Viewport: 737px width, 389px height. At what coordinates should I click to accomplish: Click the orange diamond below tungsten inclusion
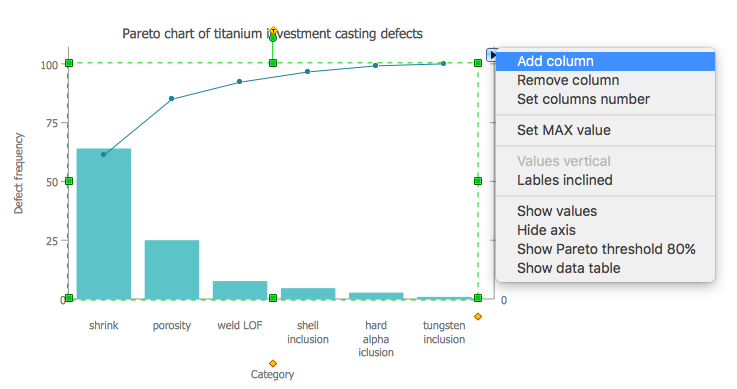(478, 317)
